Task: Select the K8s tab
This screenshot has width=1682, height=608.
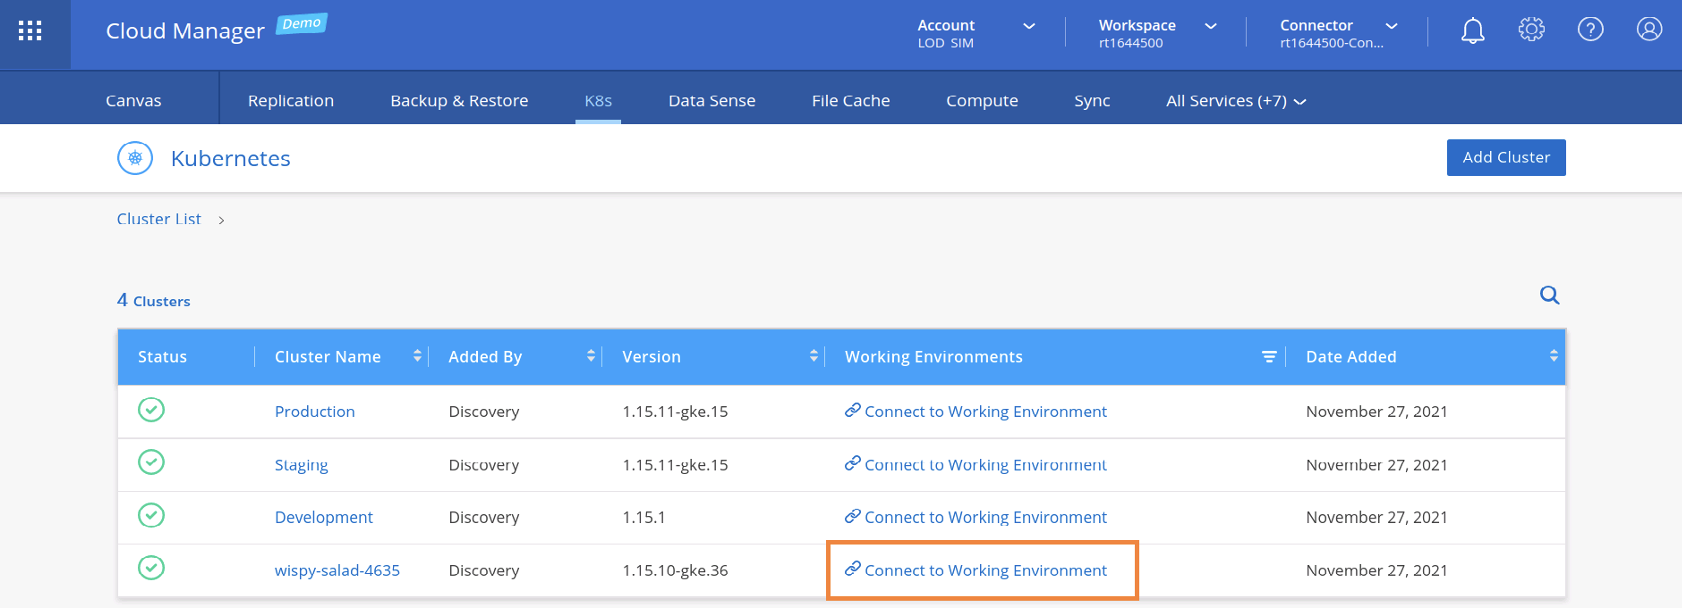Action: 598,101
